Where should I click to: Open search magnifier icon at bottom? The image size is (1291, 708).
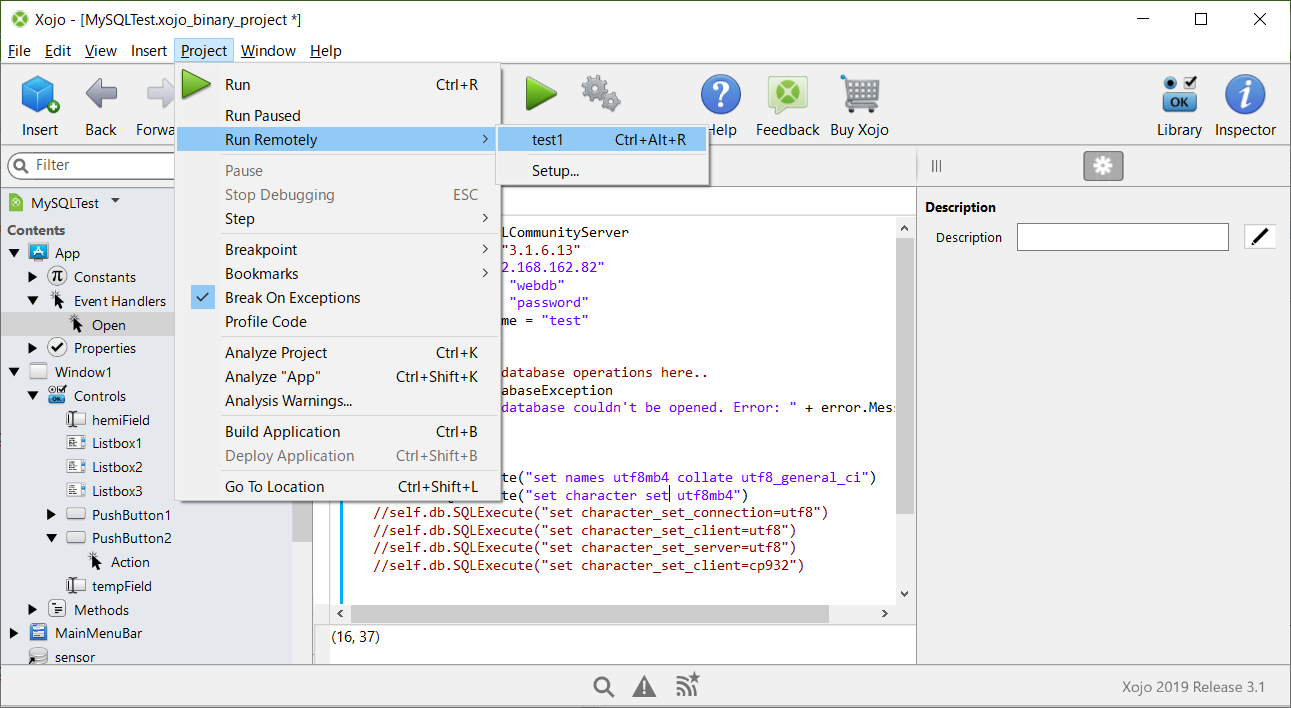click(x=603, y=686)
